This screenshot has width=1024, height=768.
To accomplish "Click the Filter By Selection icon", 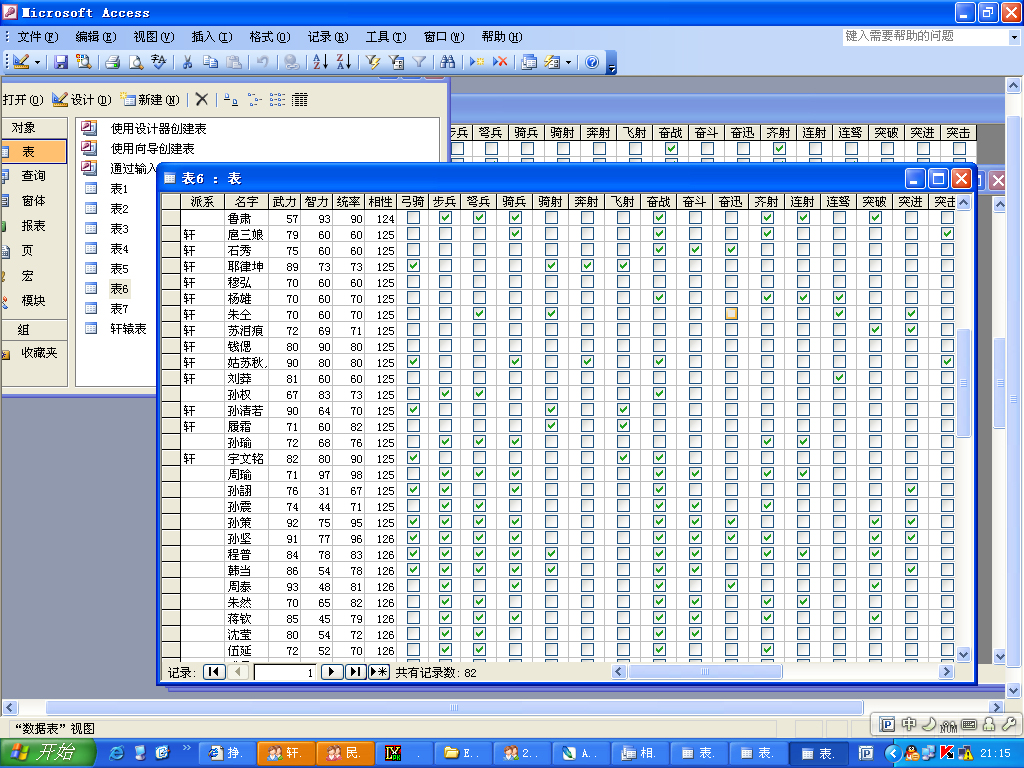I will [373, 62].
